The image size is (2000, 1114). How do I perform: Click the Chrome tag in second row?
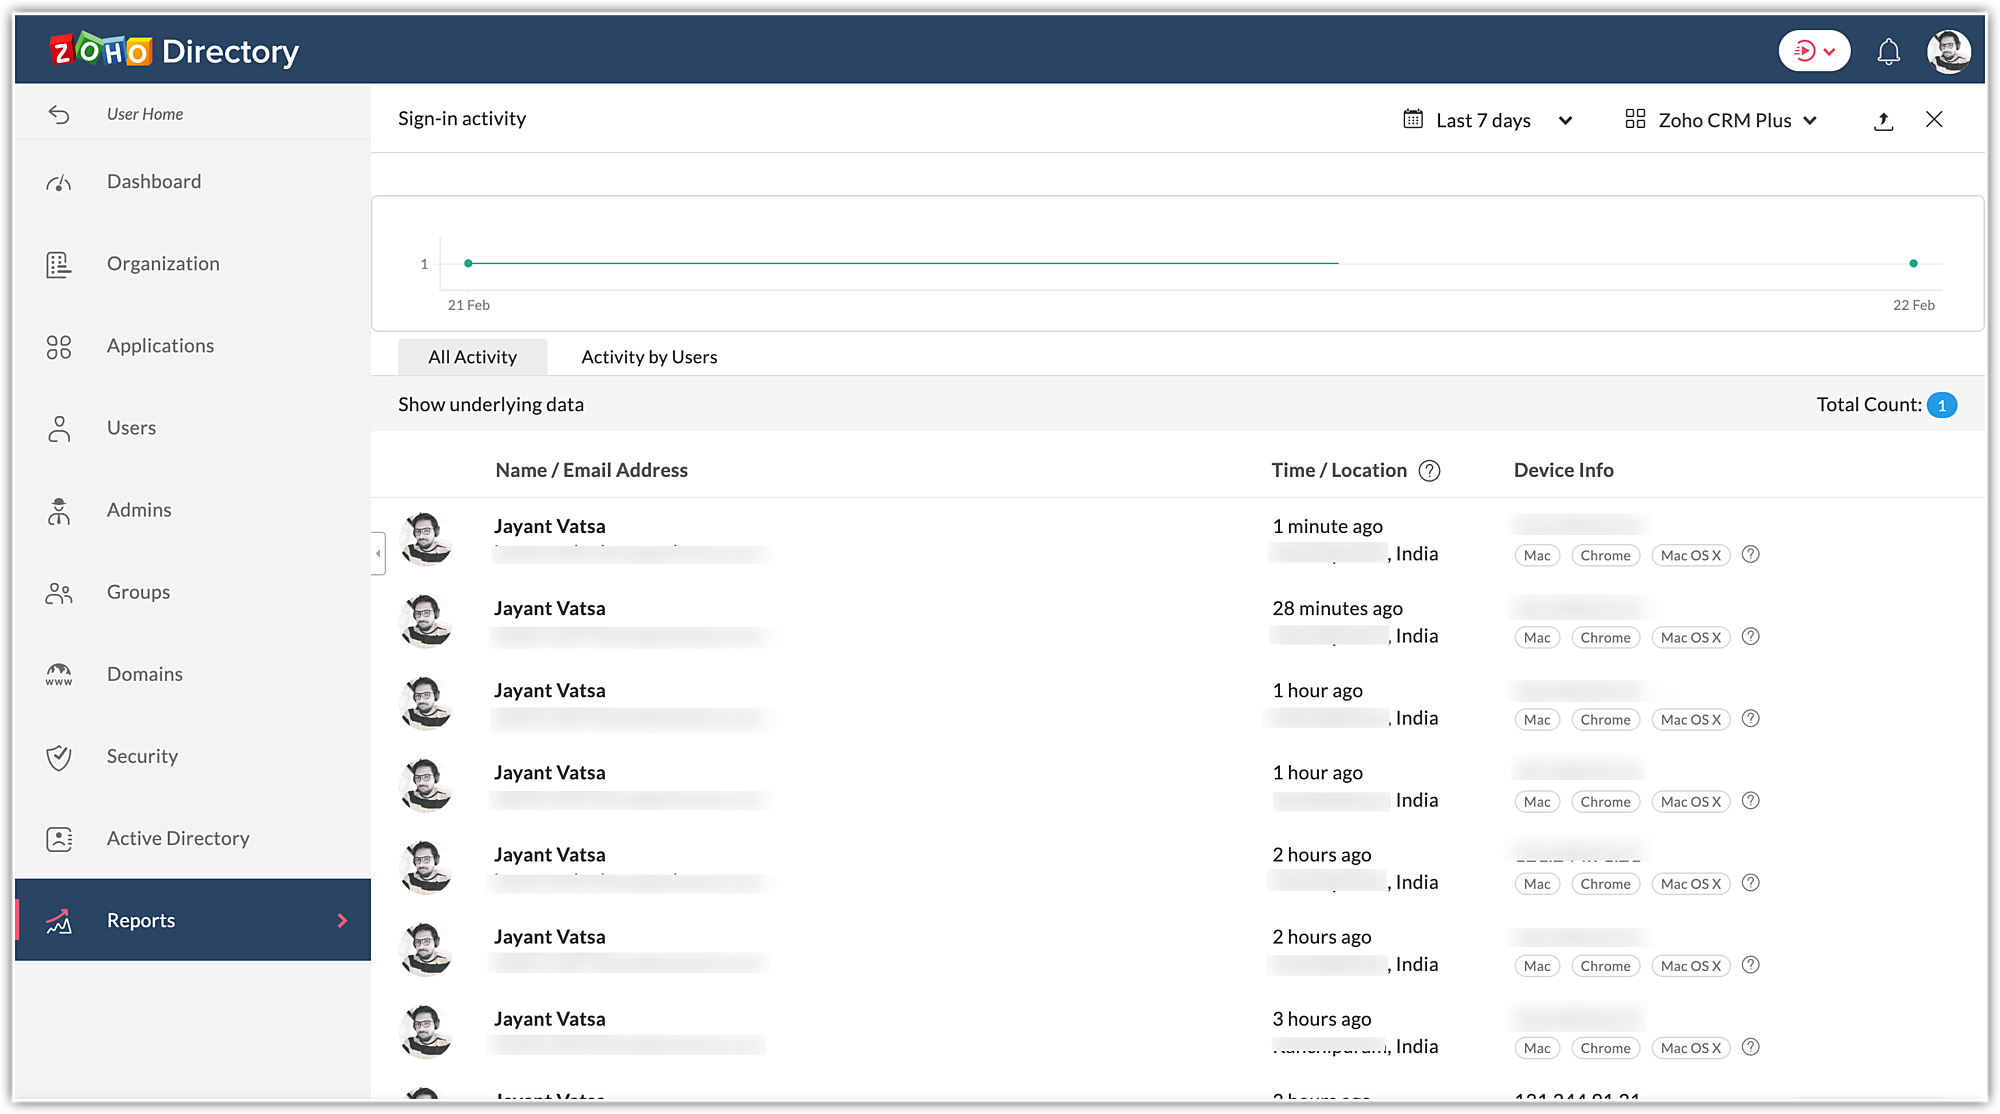coord(1605,637)
